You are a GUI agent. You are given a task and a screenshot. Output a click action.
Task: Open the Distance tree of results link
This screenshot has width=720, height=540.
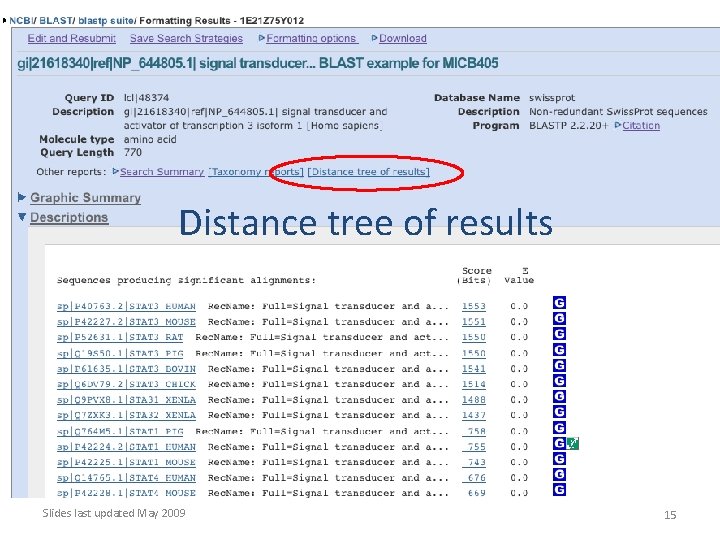pos(369,172)
